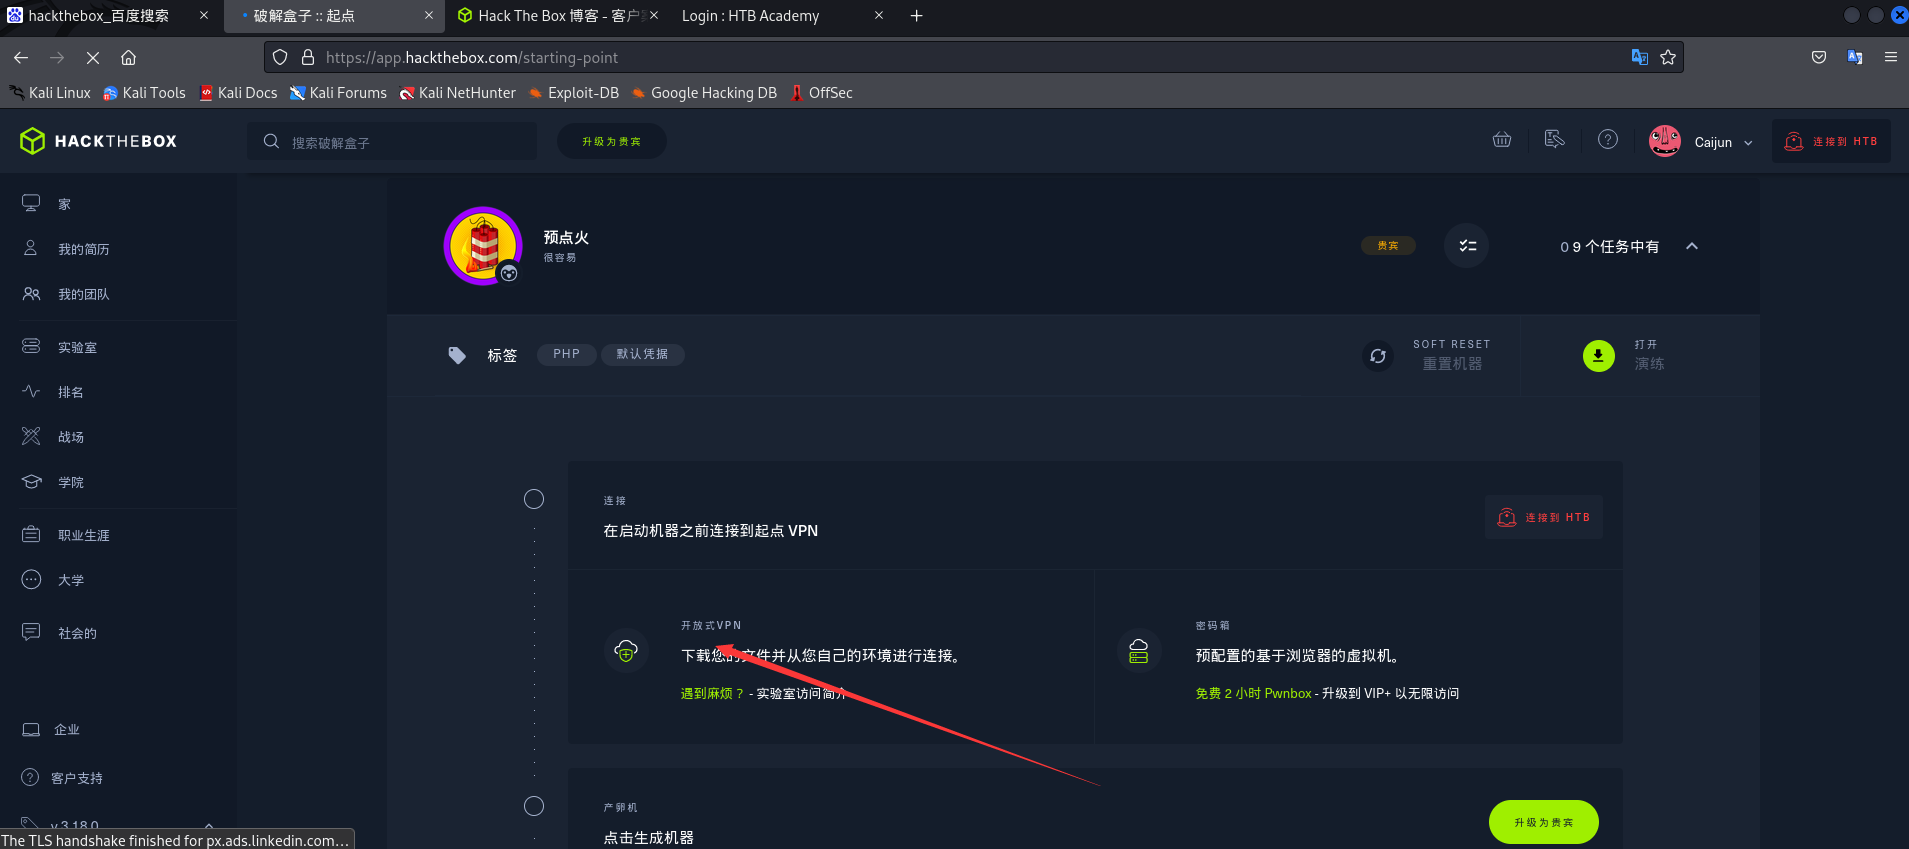Click 连接到 HTB in the connect card
The image size is (1909, 849).
point(1544,518)
